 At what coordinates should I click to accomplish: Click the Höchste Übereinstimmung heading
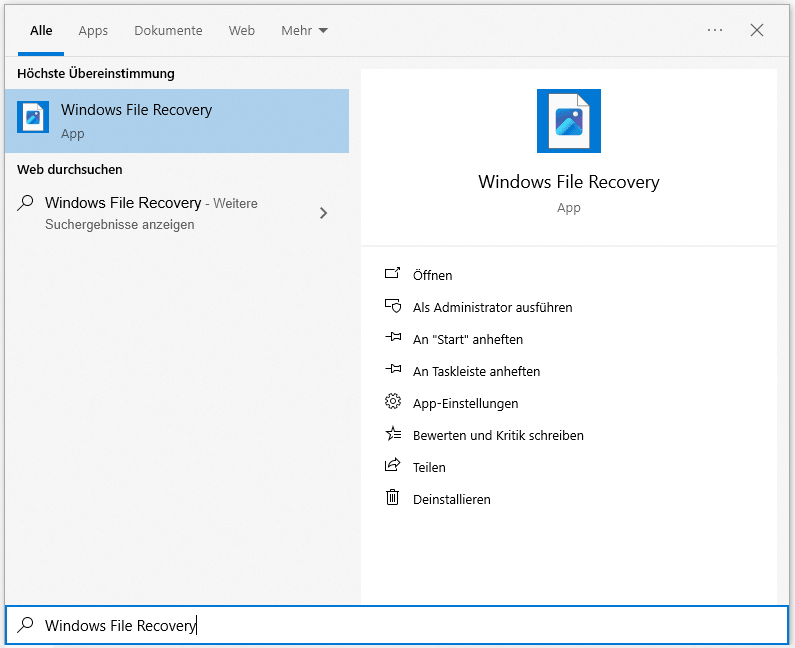pos(96,74)
